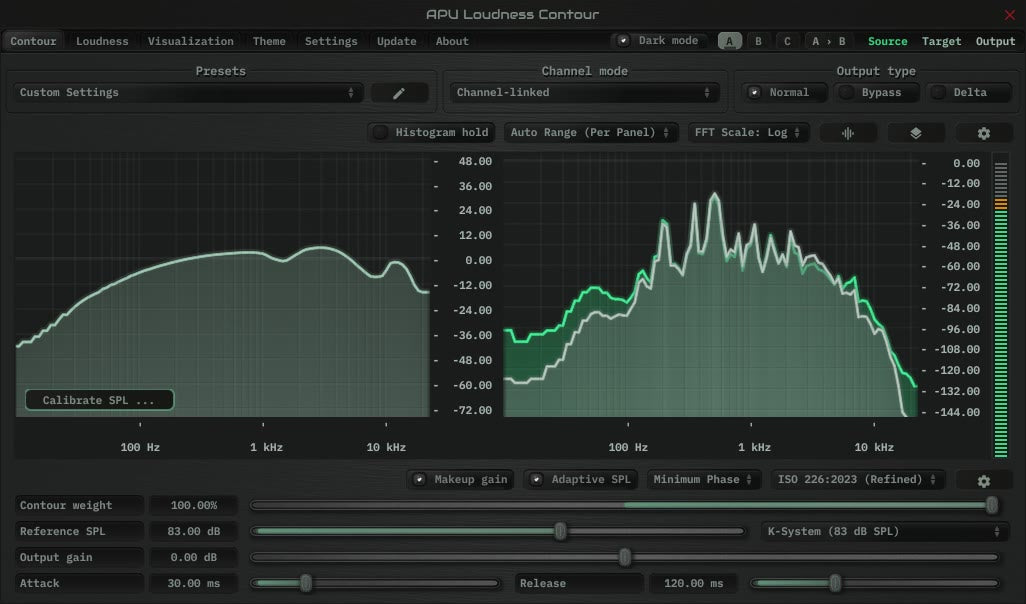Click the Channel mode heading label
The height and width of the screenshot is (604, 1026).
pyautogui.click(x=584, y=71)
